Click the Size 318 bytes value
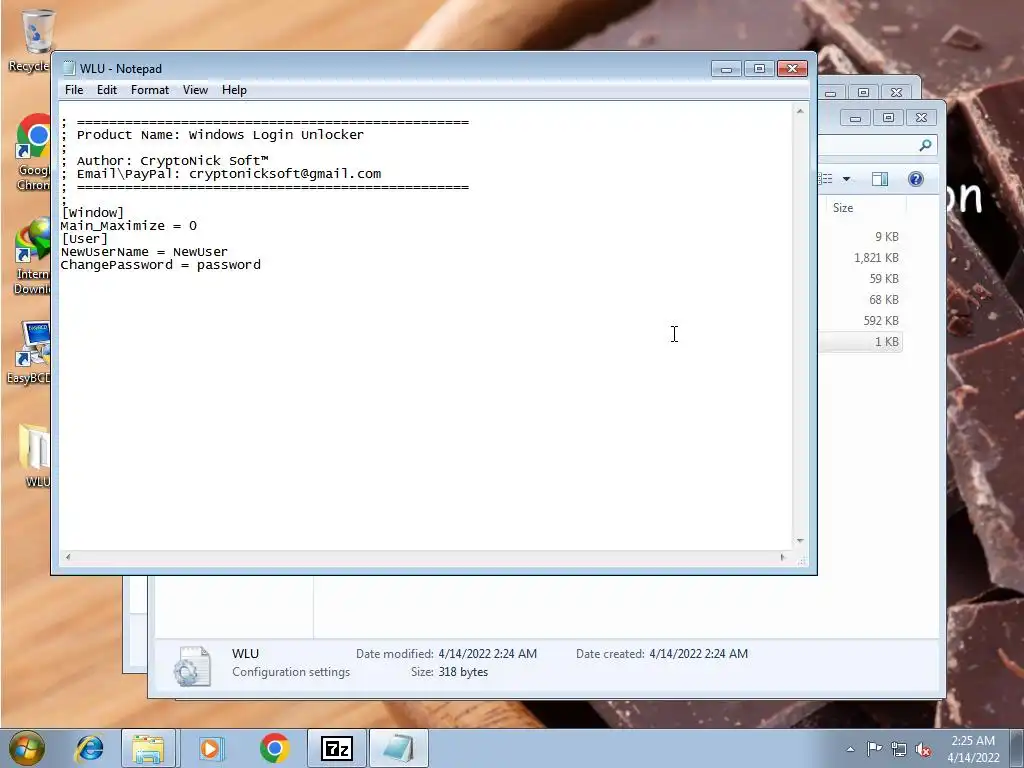 (463, 672)
